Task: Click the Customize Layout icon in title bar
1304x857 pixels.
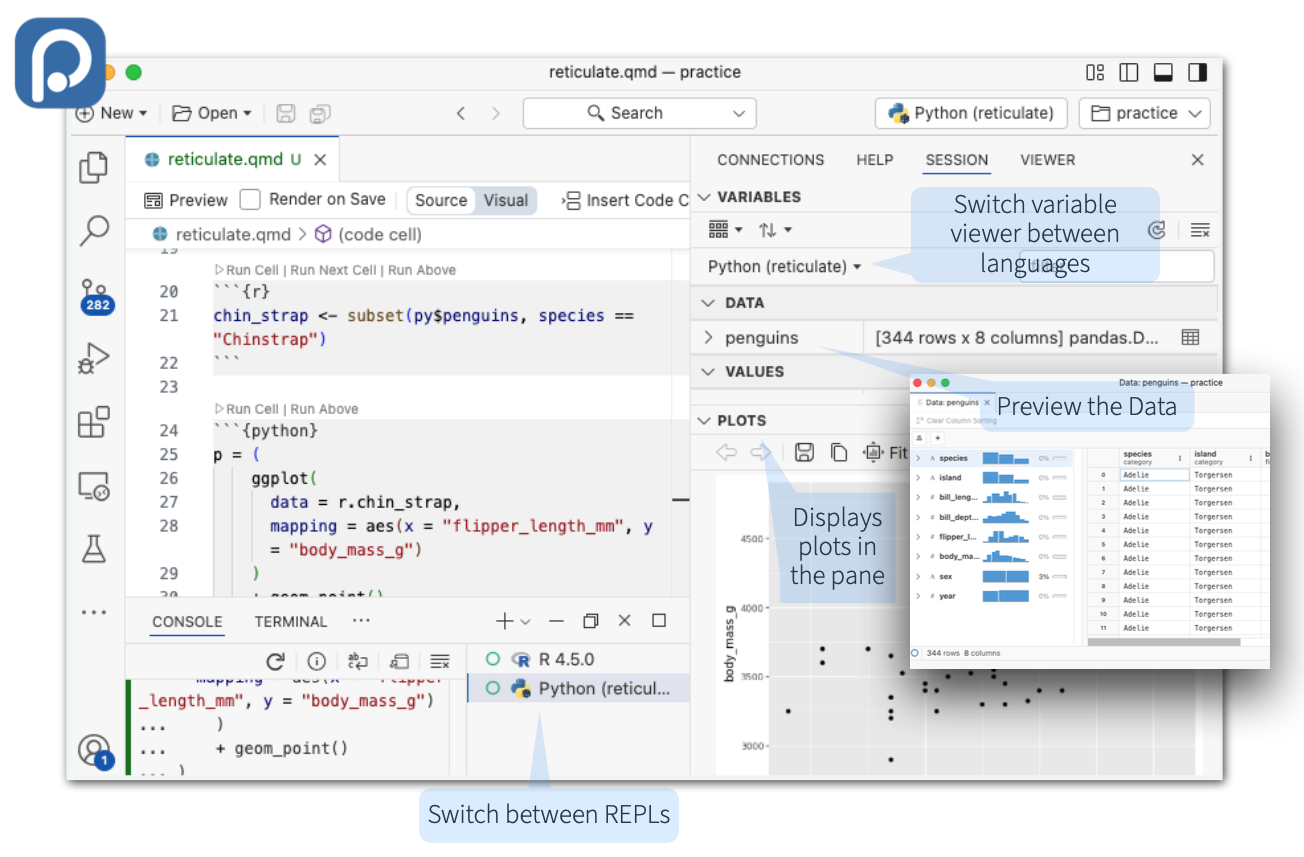Action: 1095,72
